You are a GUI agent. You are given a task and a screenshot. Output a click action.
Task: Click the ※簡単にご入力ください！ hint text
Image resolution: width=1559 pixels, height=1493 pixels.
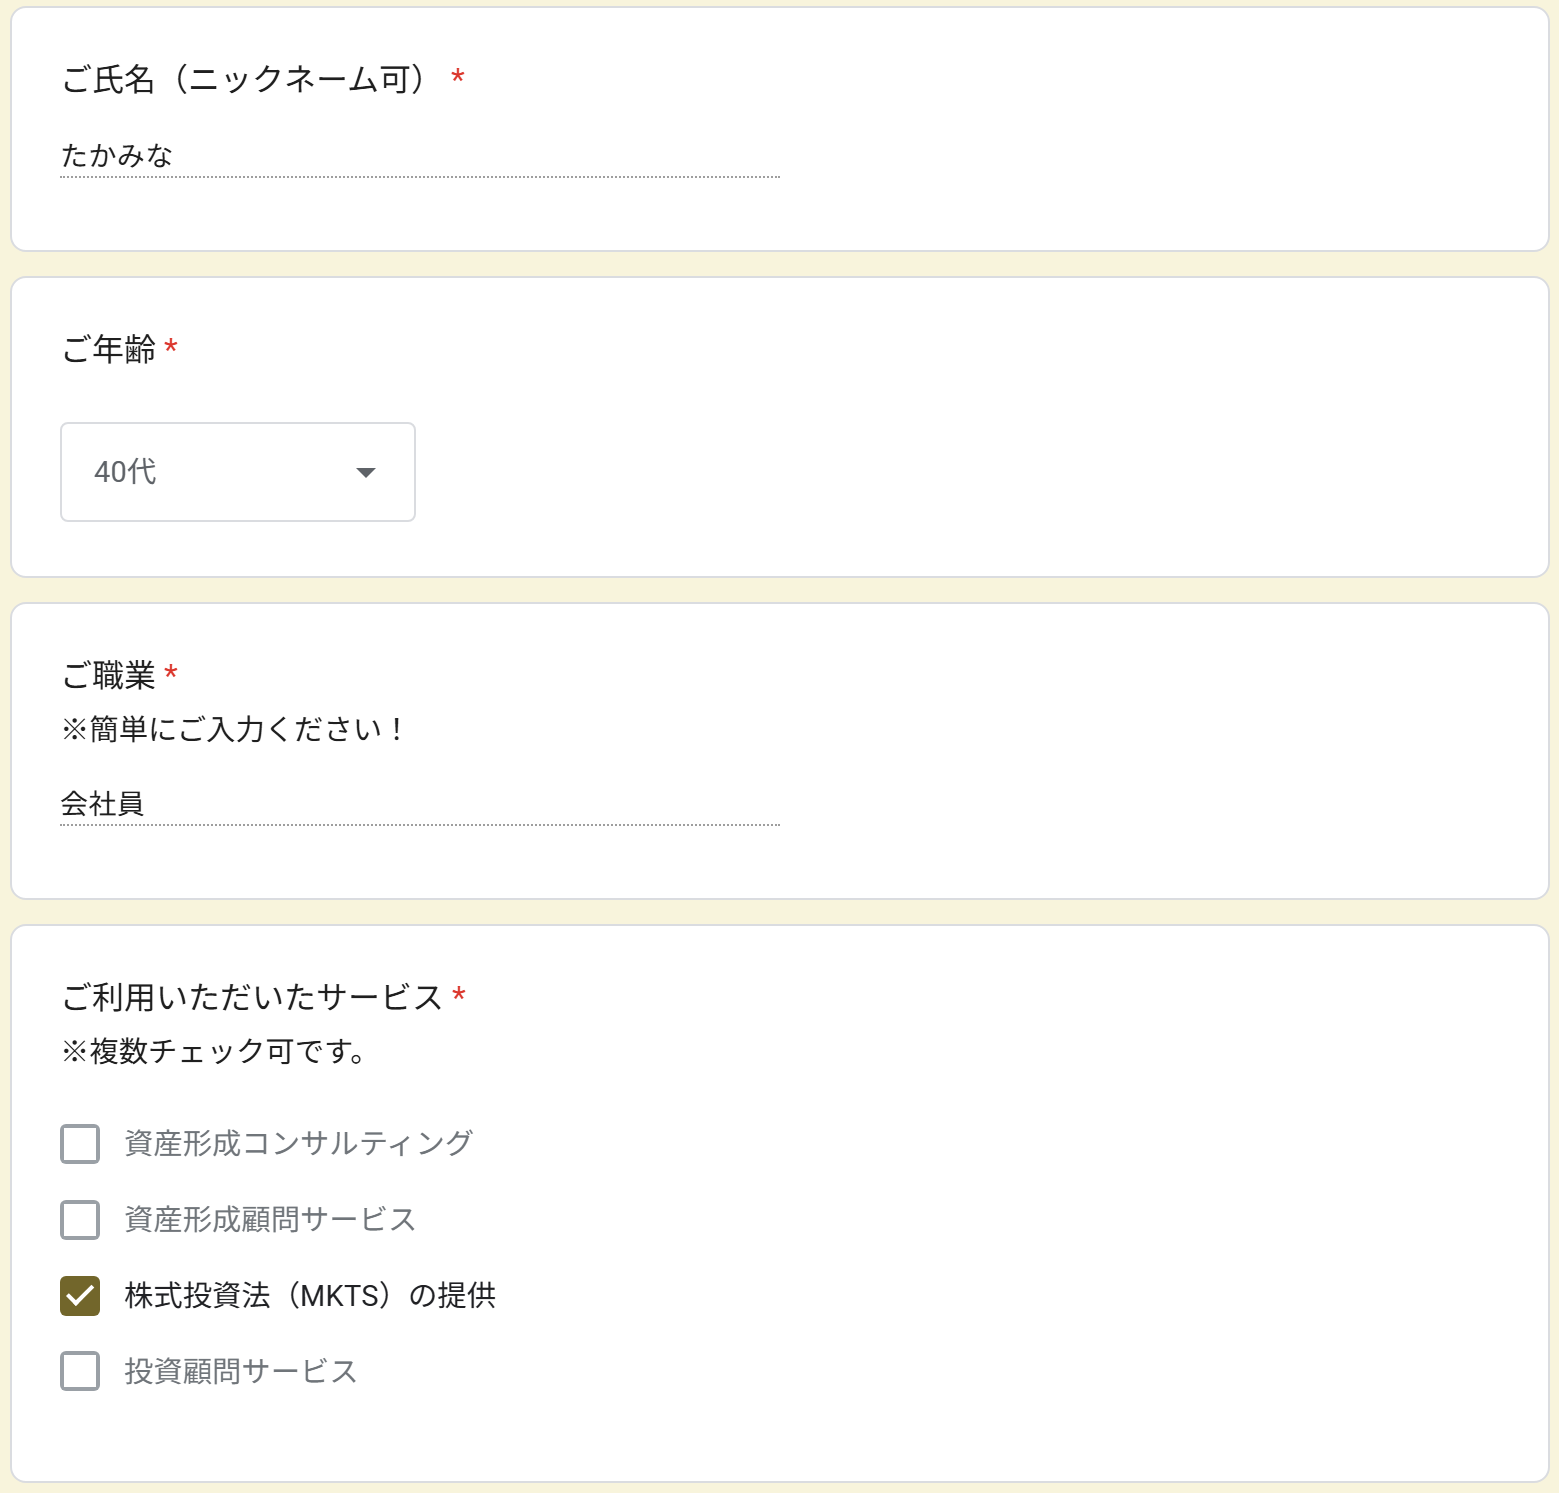click(232, 730)
